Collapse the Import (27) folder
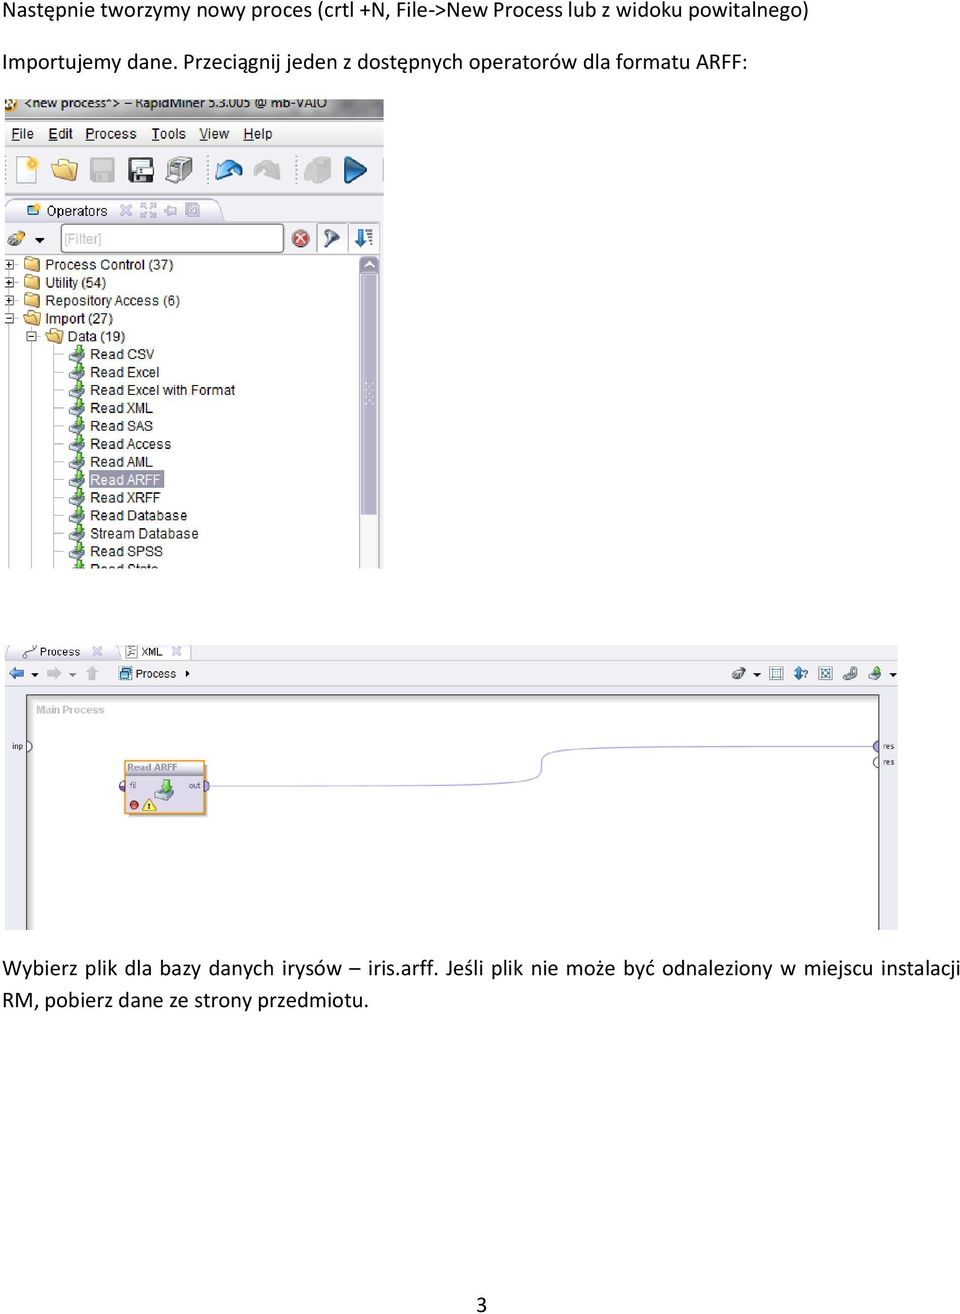Screen dimensions: 960x1314 pos(10,319)
